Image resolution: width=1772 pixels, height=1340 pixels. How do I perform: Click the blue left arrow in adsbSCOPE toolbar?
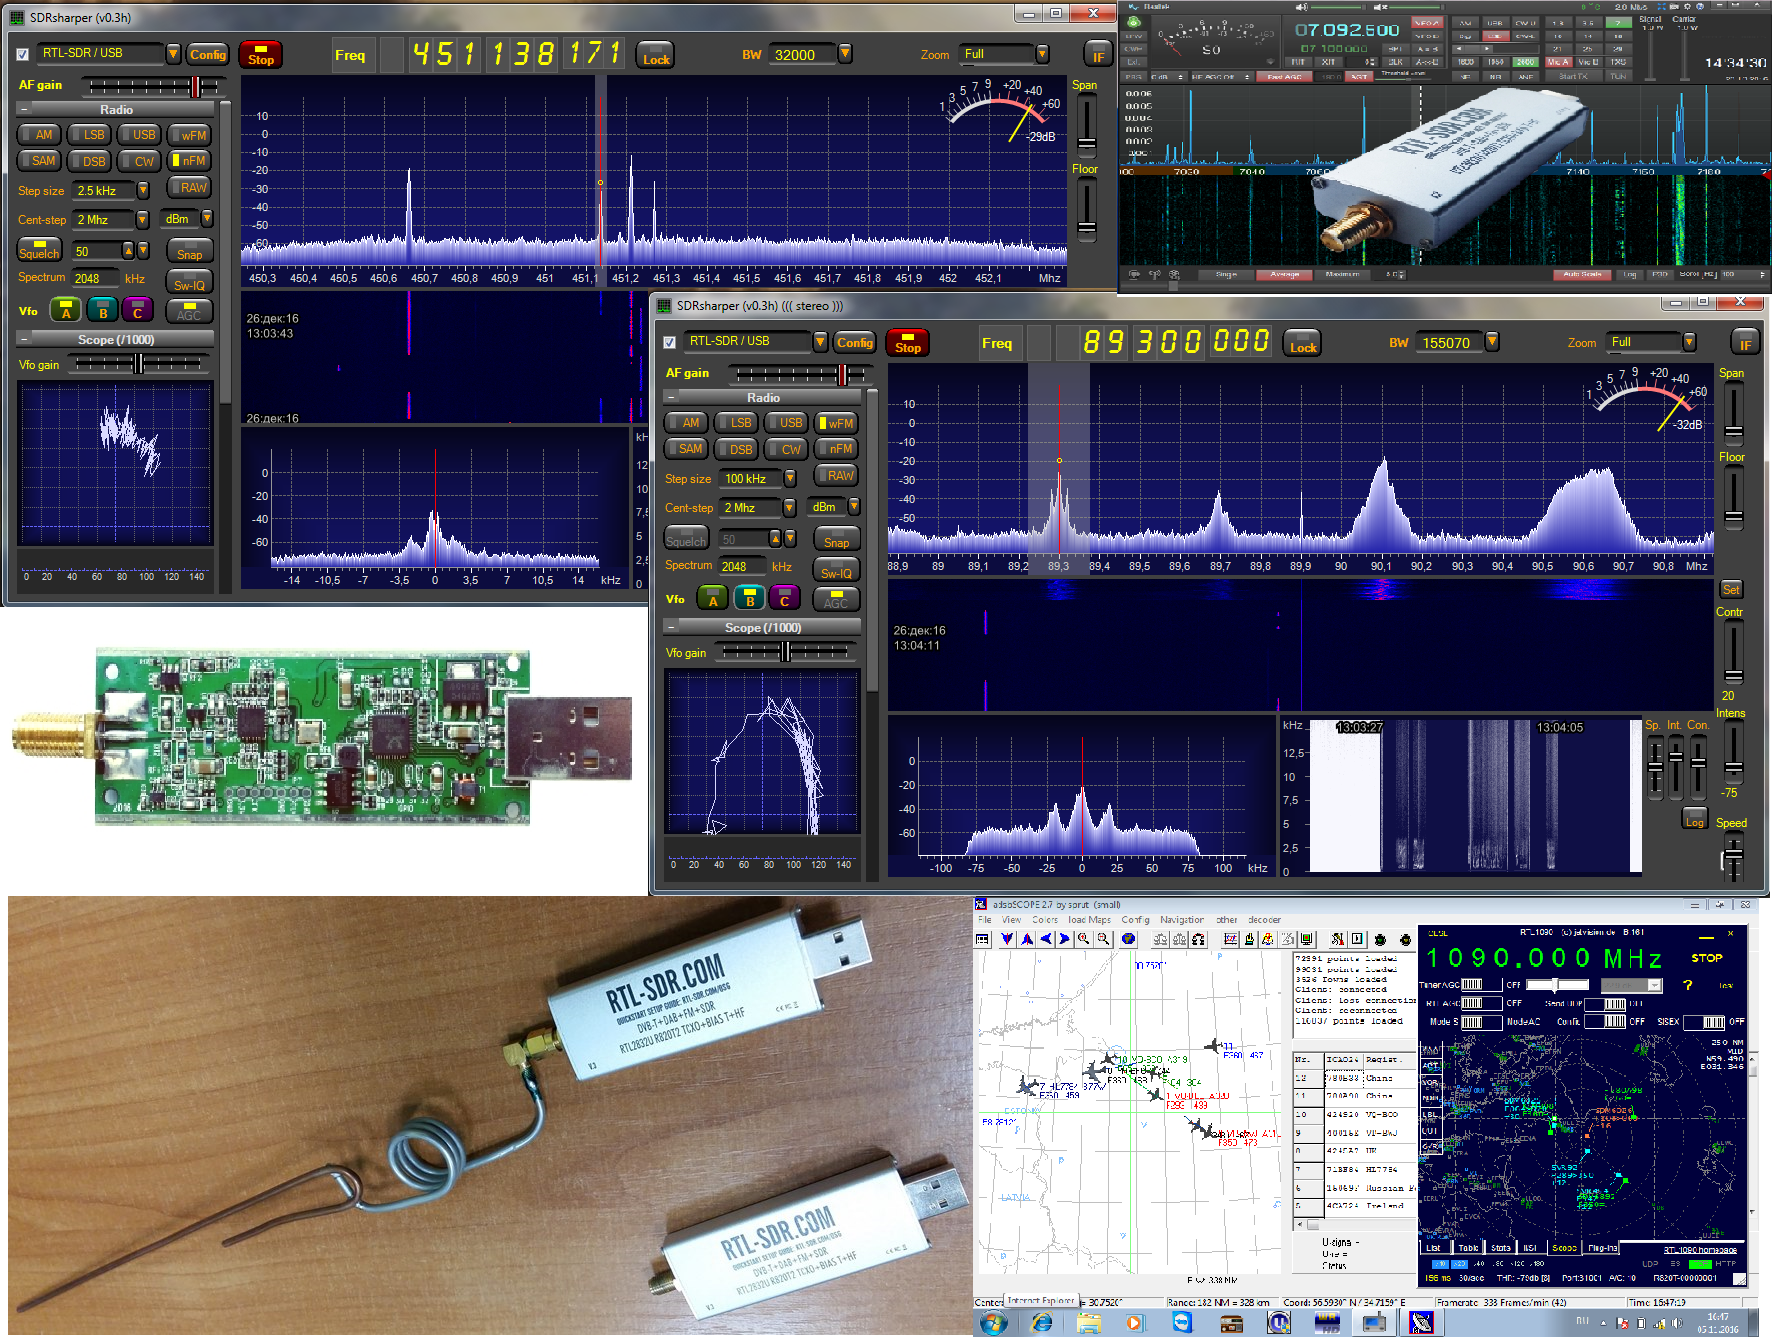[x=1046, y=939]
